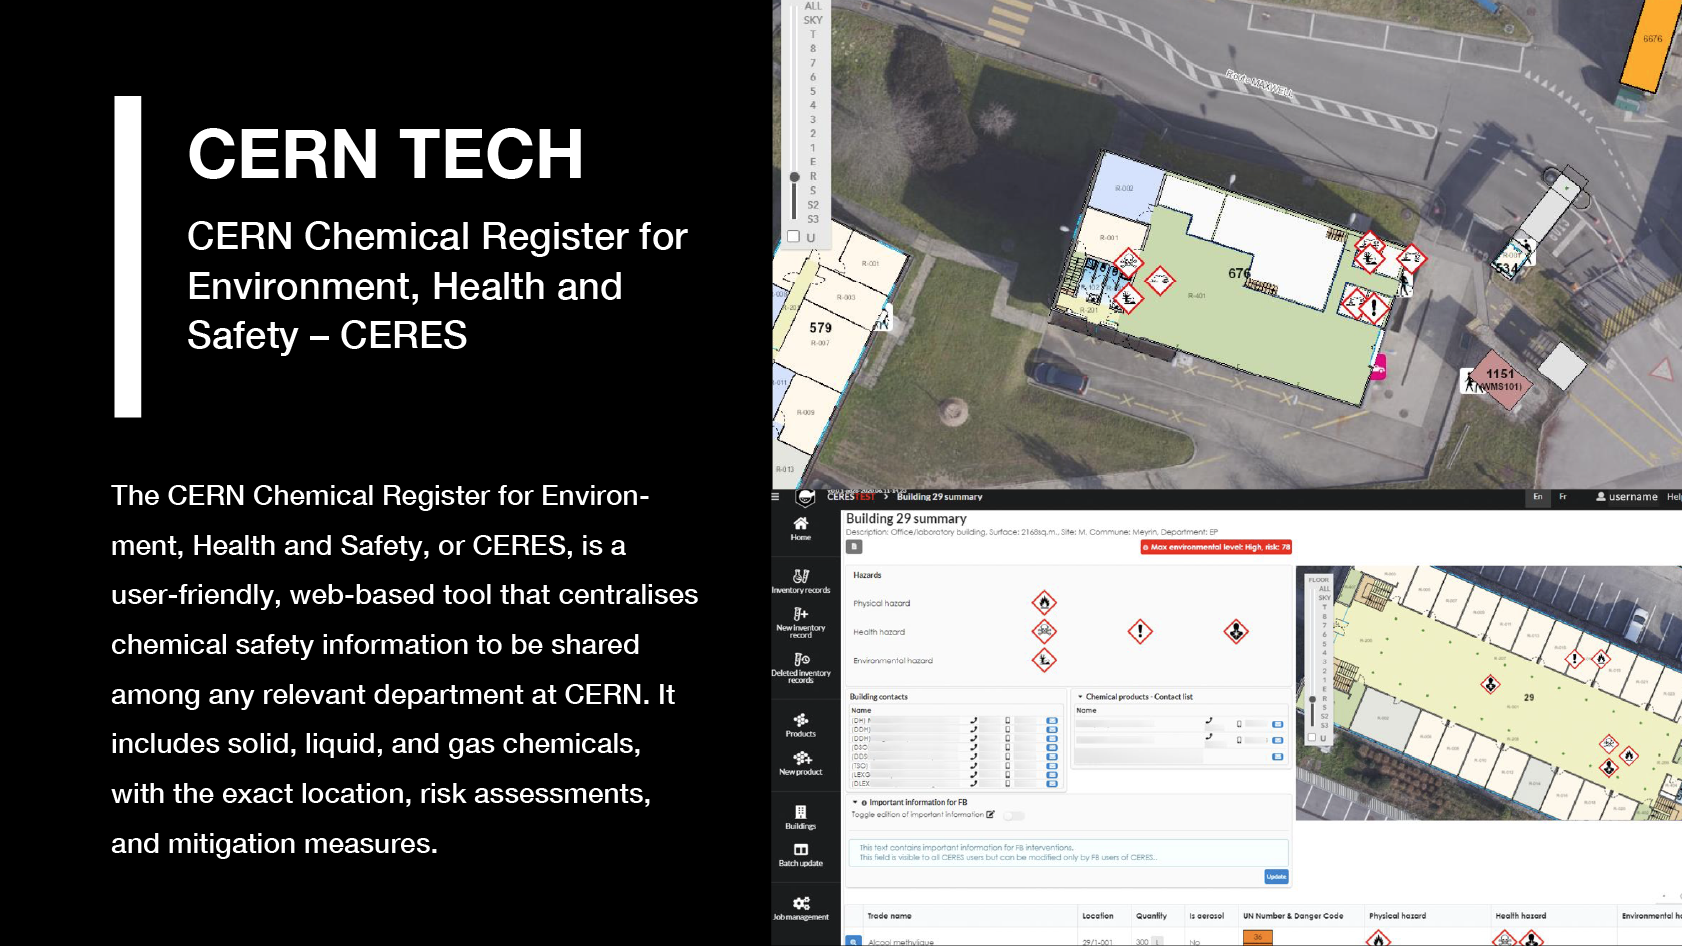
Task: Open Buildings in the sidebar
Action: 801,817
